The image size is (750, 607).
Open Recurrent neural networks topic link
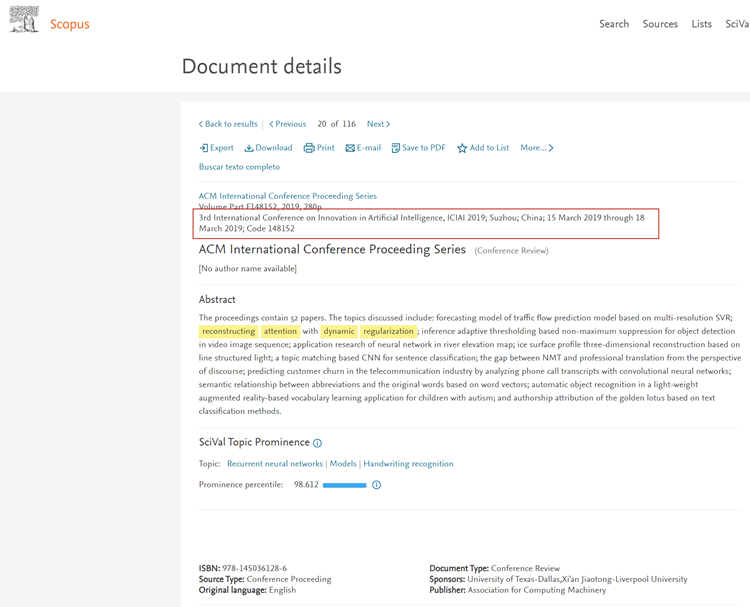click(275, 464)
